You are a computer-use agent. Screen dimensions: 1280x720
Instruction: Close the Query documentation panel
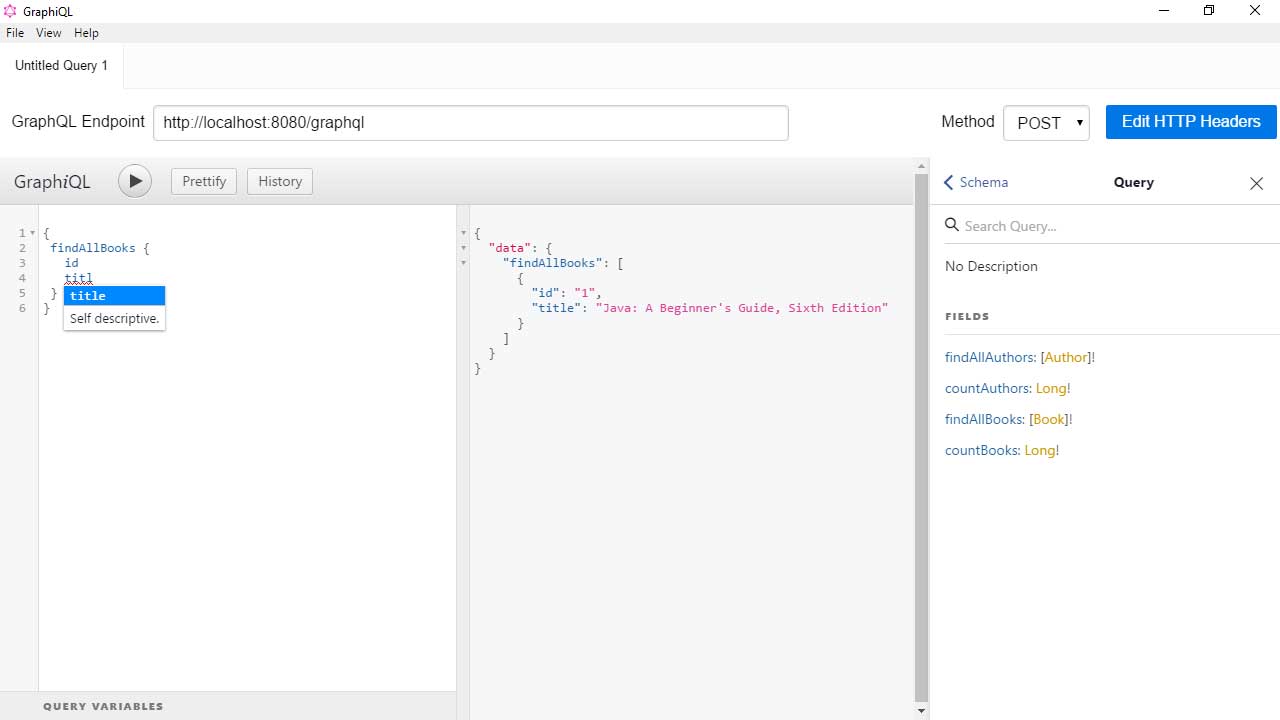pyautogui.click(x=1256, y=183)
